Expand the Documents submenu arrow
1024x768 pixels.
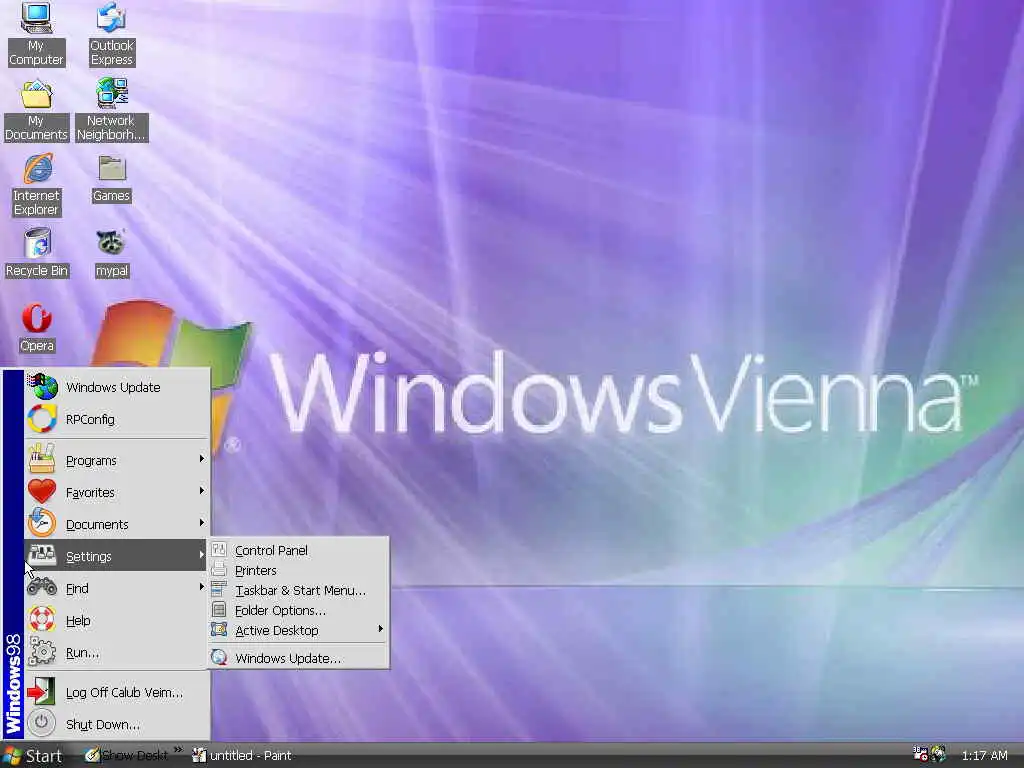[x=202, y=523]
